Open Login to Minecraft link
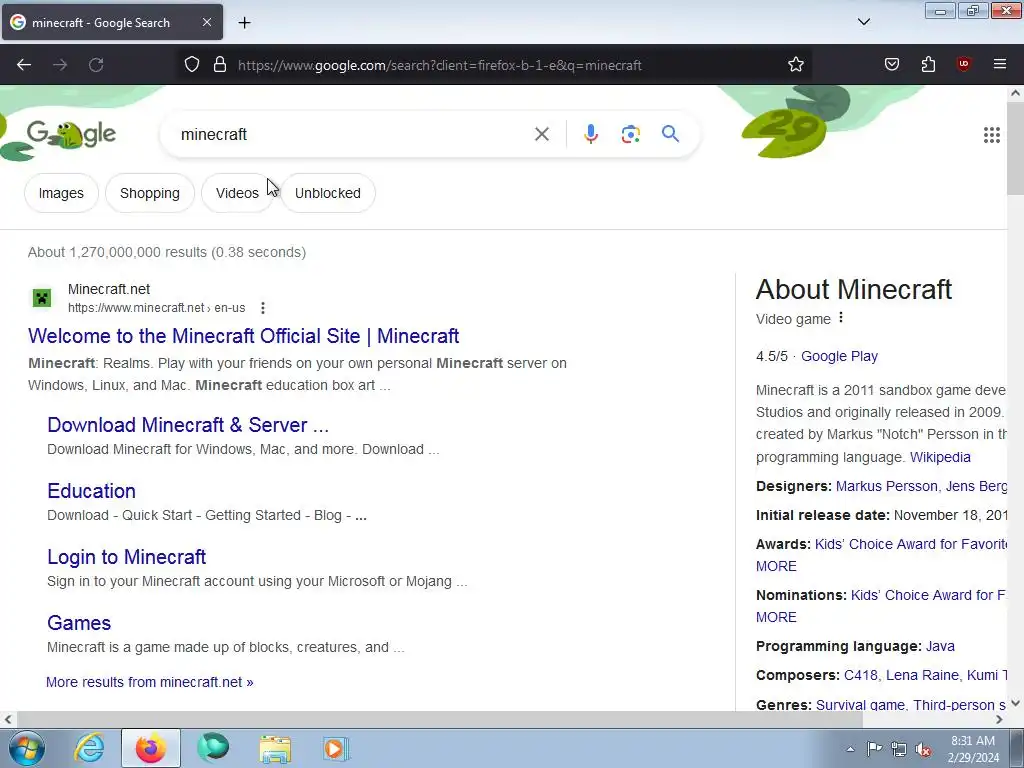 (127, 557)
